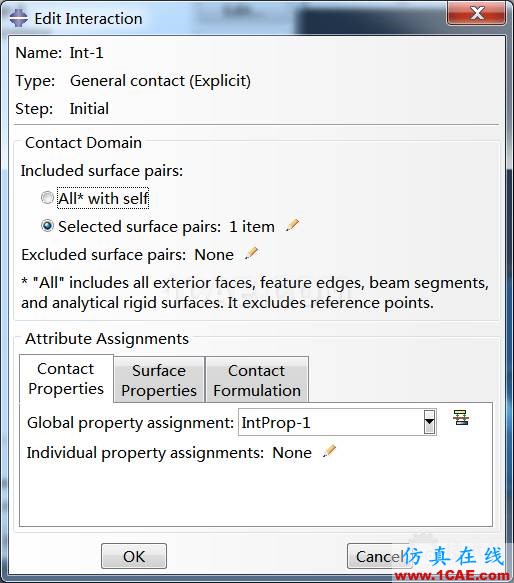This screenshot has width=514, height=583.
Task: Open the Surface Properties tab
Action: point(159,380)
